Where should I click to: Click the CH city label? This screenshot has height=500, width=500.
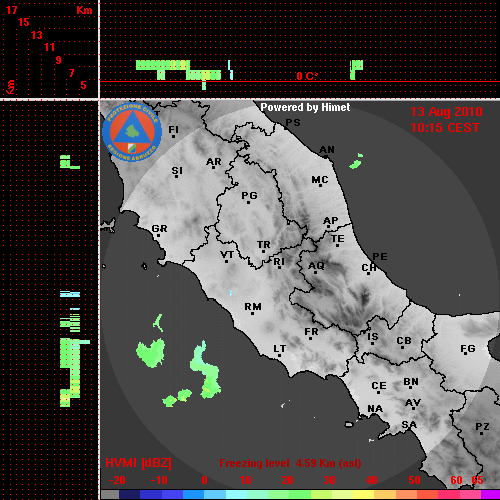coord(369,267)
